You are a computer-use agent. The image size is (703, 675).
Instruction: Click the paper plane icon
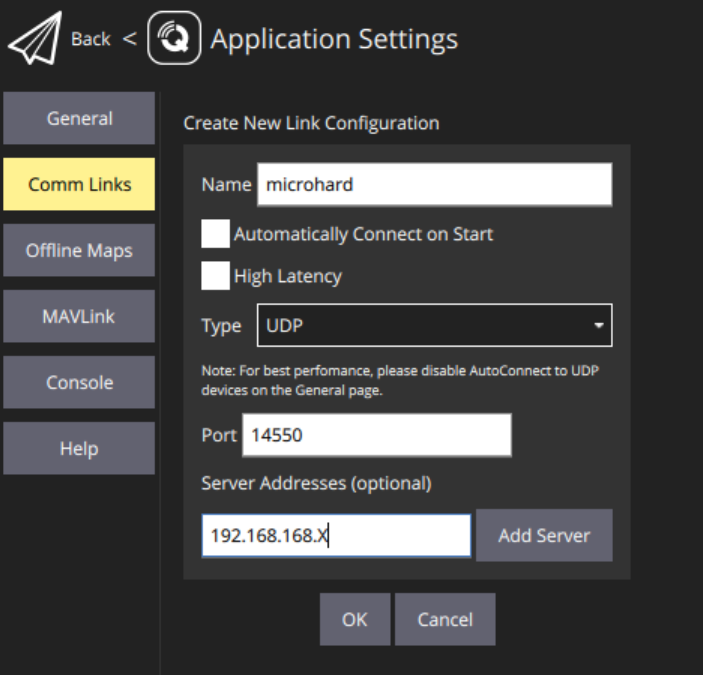click(x=34, y=39)
